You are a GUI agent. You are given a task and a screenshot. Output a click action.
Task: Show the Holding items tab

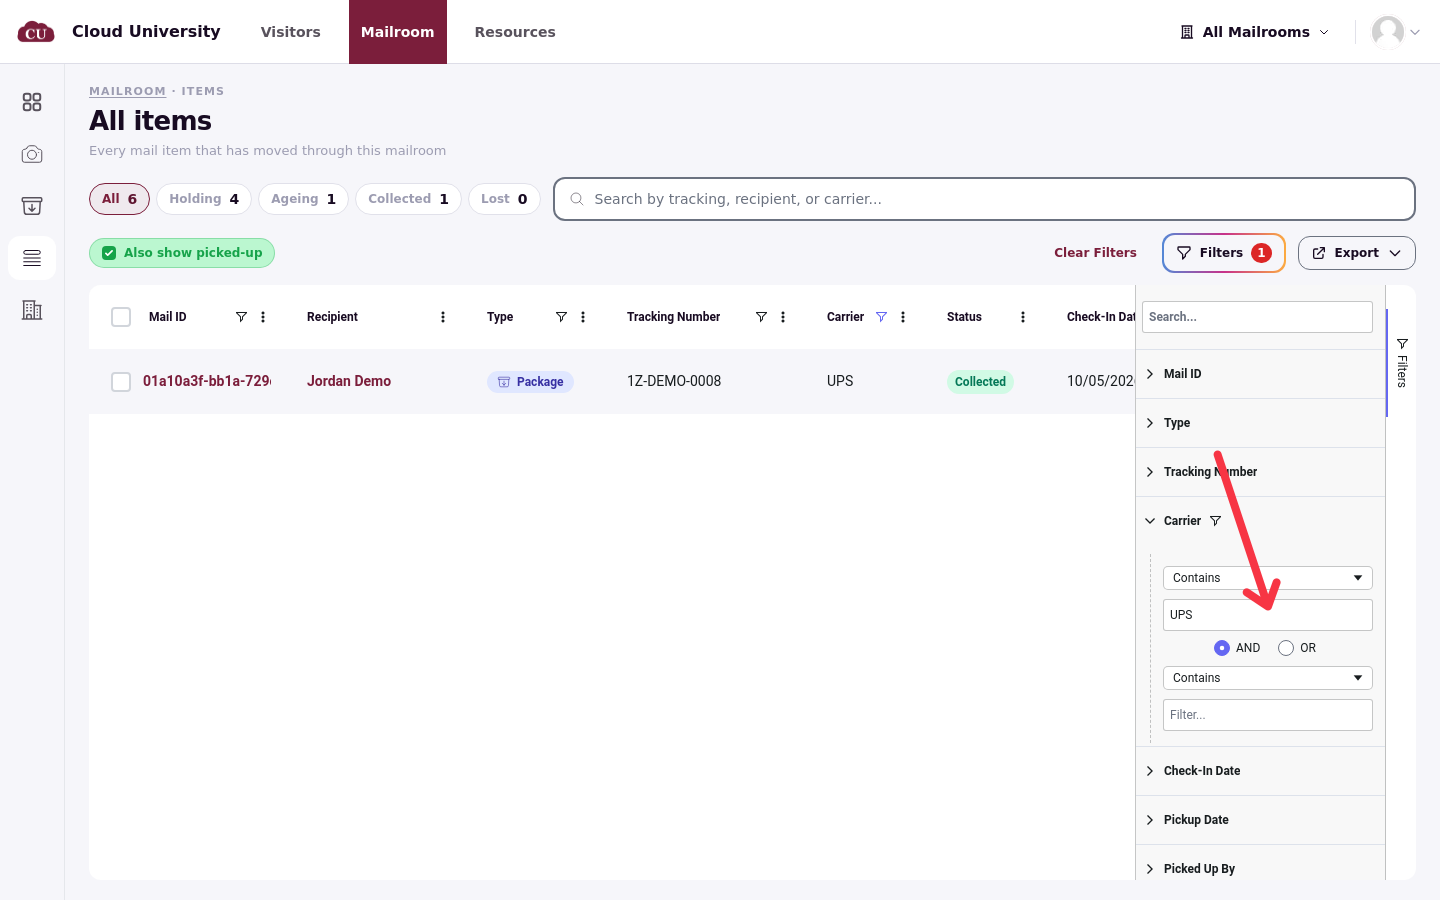click(204, 199)
